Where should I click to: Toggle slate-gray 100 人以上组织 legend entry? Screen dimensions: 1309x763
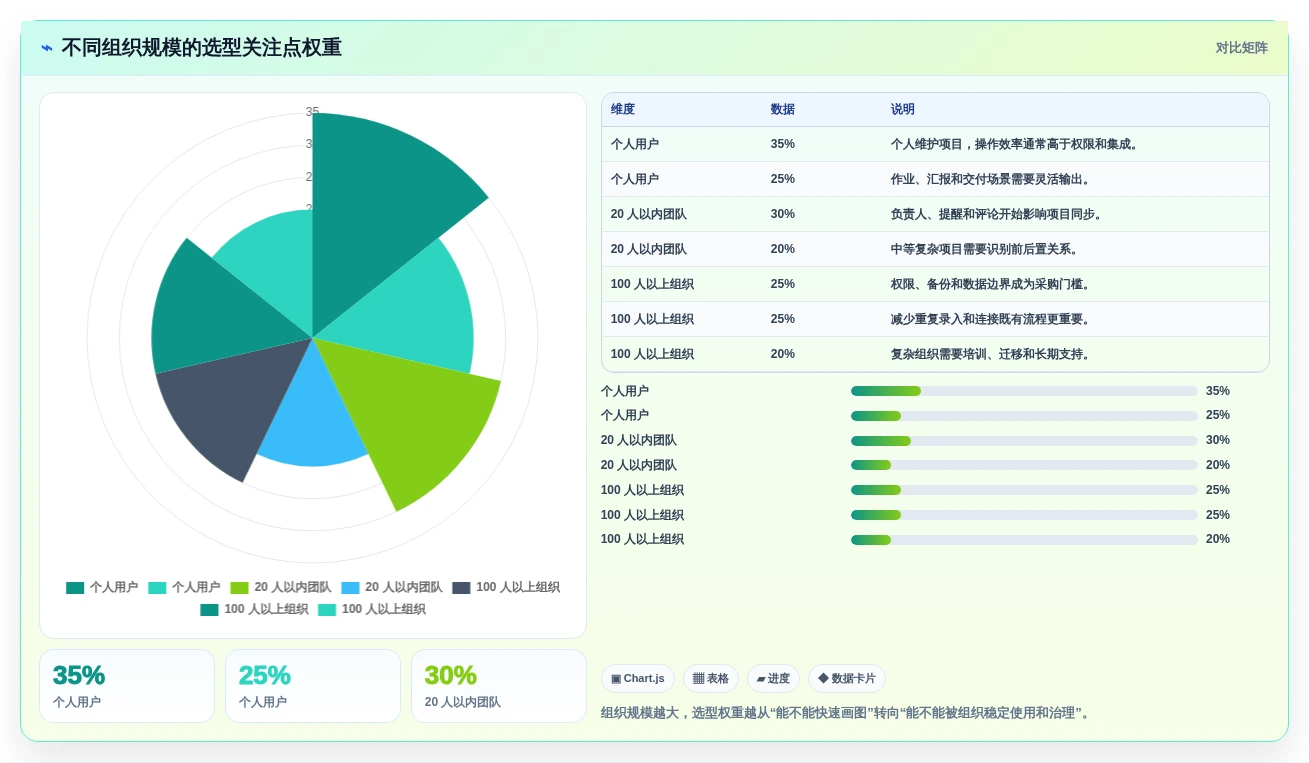pos(506,588)
